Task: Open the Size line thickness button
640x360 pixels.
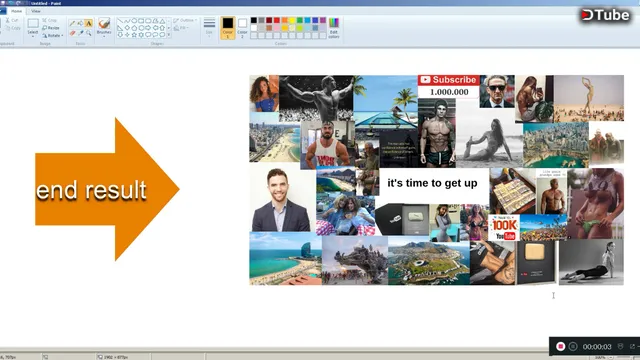Action: [x=209, y=28]
